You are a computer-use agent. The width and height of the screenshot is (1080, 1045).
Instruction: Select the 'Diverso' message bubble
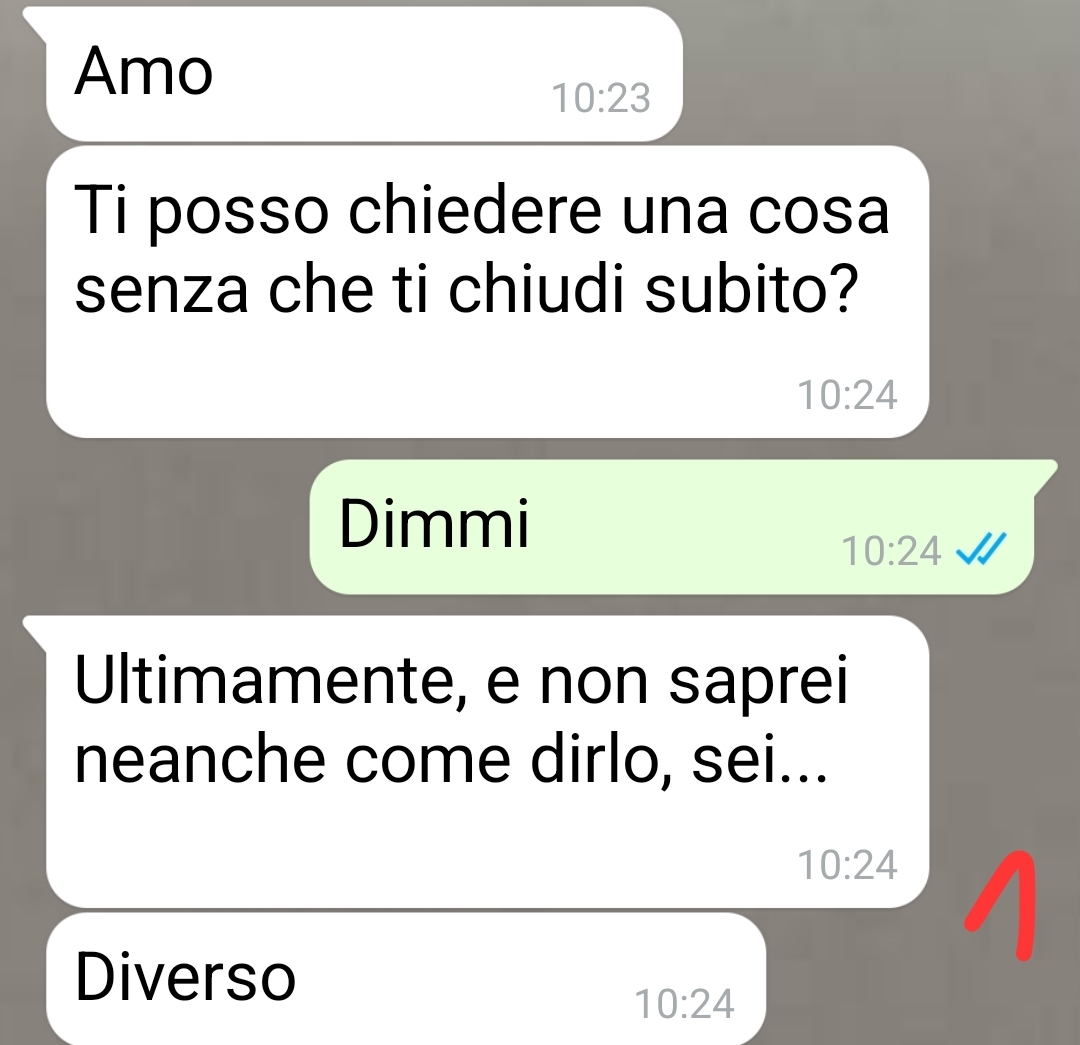(406, 979)
